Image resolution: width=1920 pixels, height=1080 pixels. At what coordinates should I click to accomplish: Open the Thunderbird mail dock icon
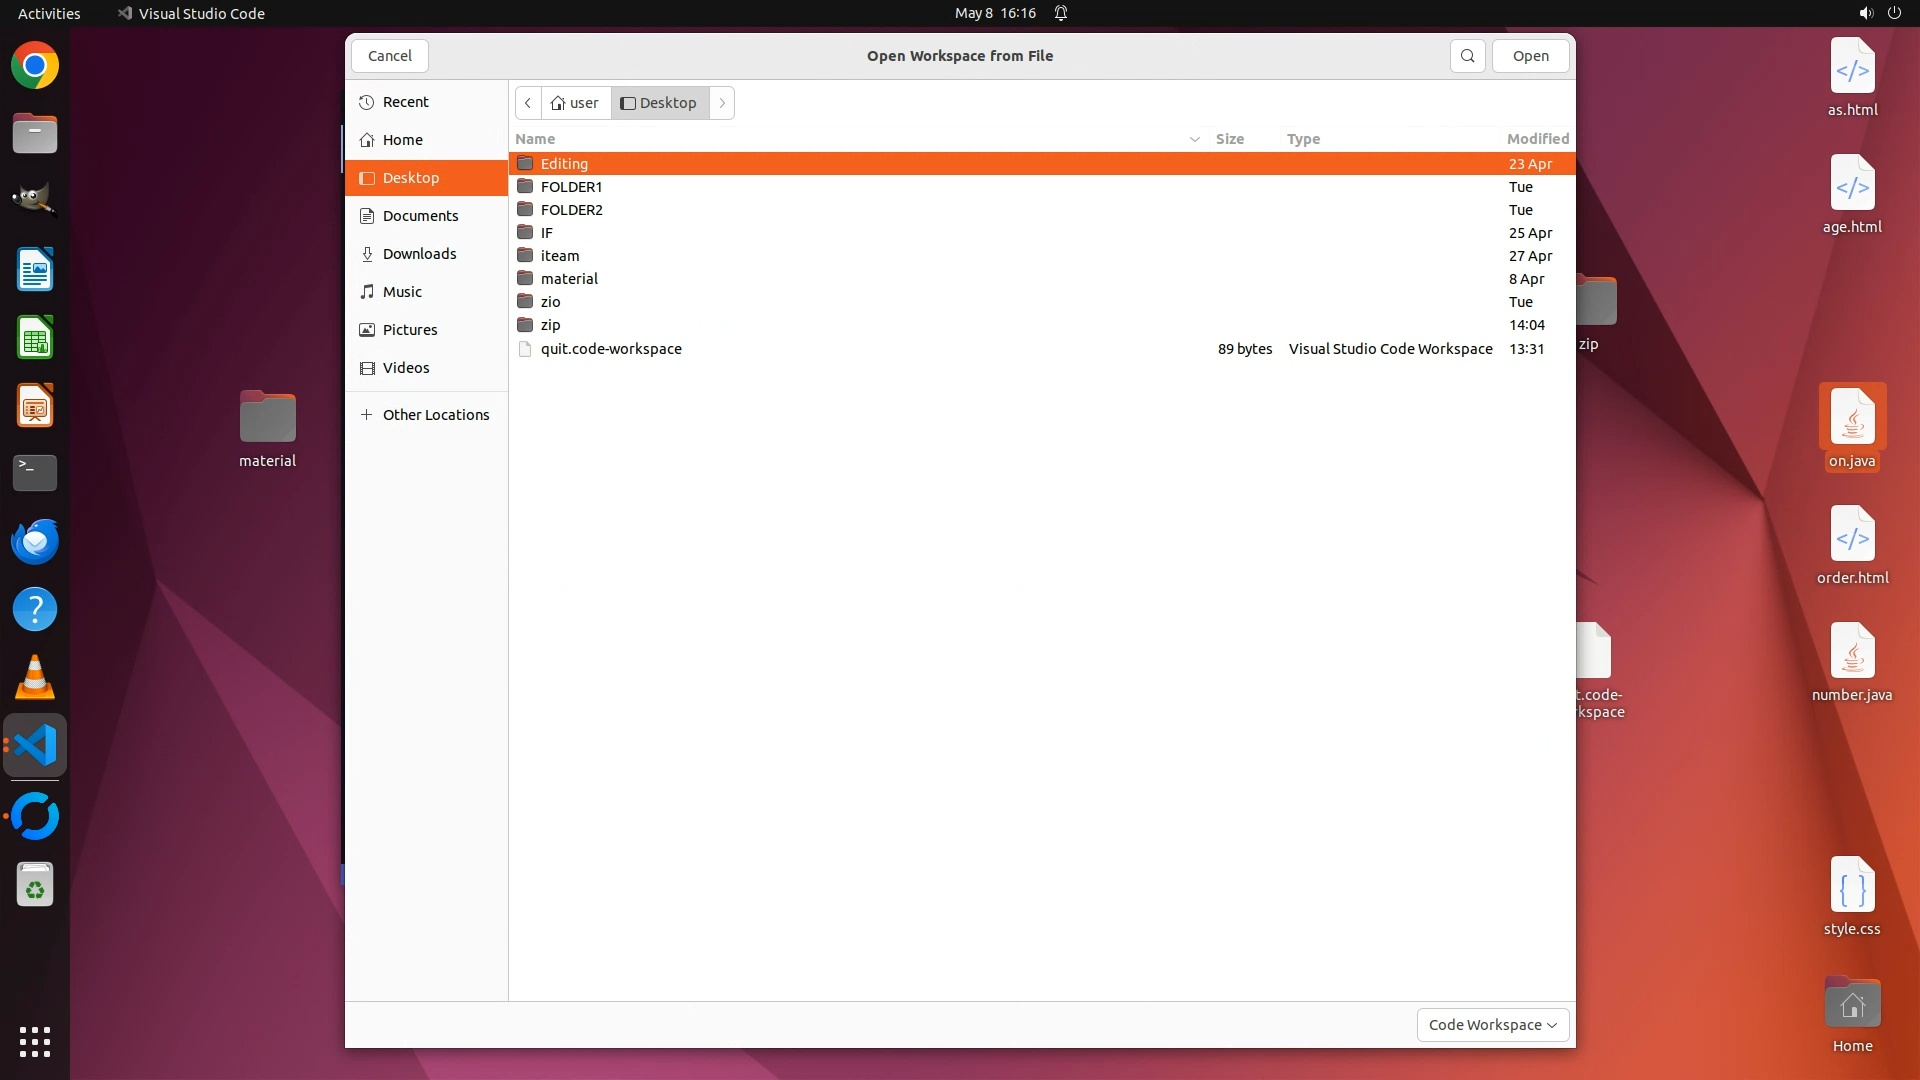point(35,541)
